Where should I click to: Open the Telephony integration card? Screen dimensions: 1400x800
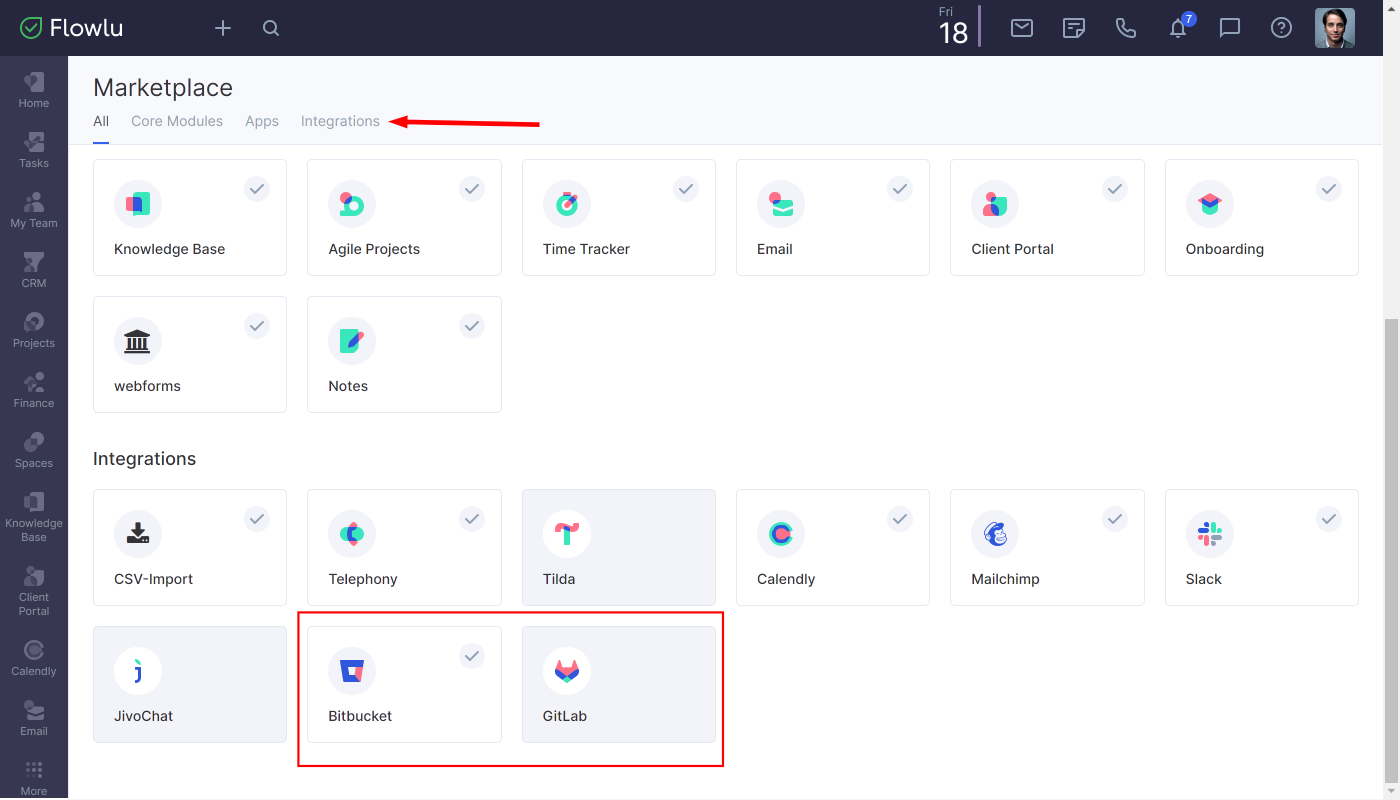(x=404, y=547)
